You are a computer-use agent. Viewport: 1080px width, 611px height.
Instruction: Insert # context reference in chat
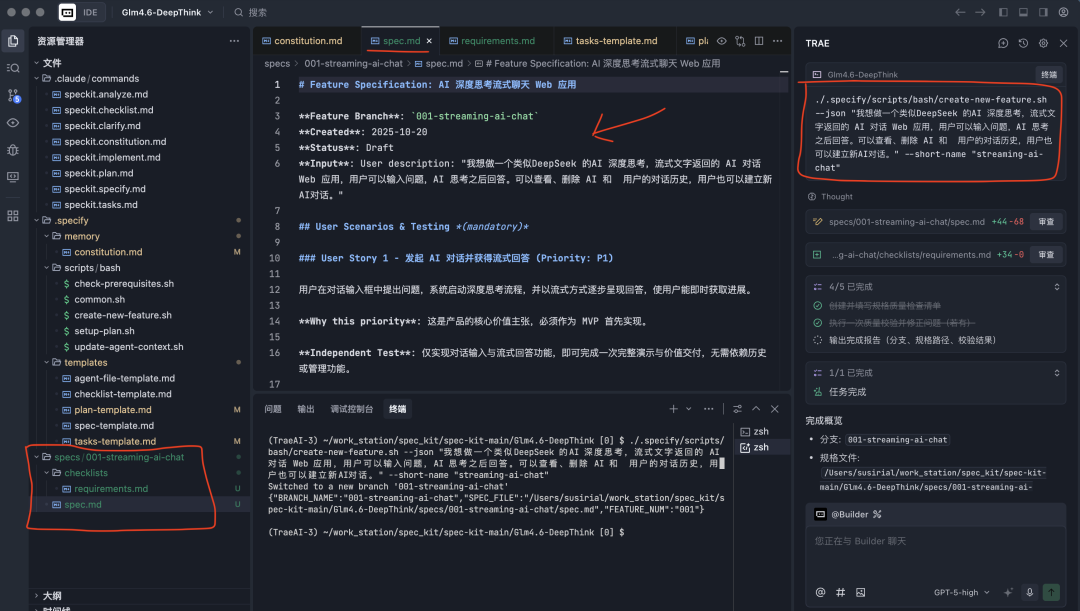tap(840, 592)
